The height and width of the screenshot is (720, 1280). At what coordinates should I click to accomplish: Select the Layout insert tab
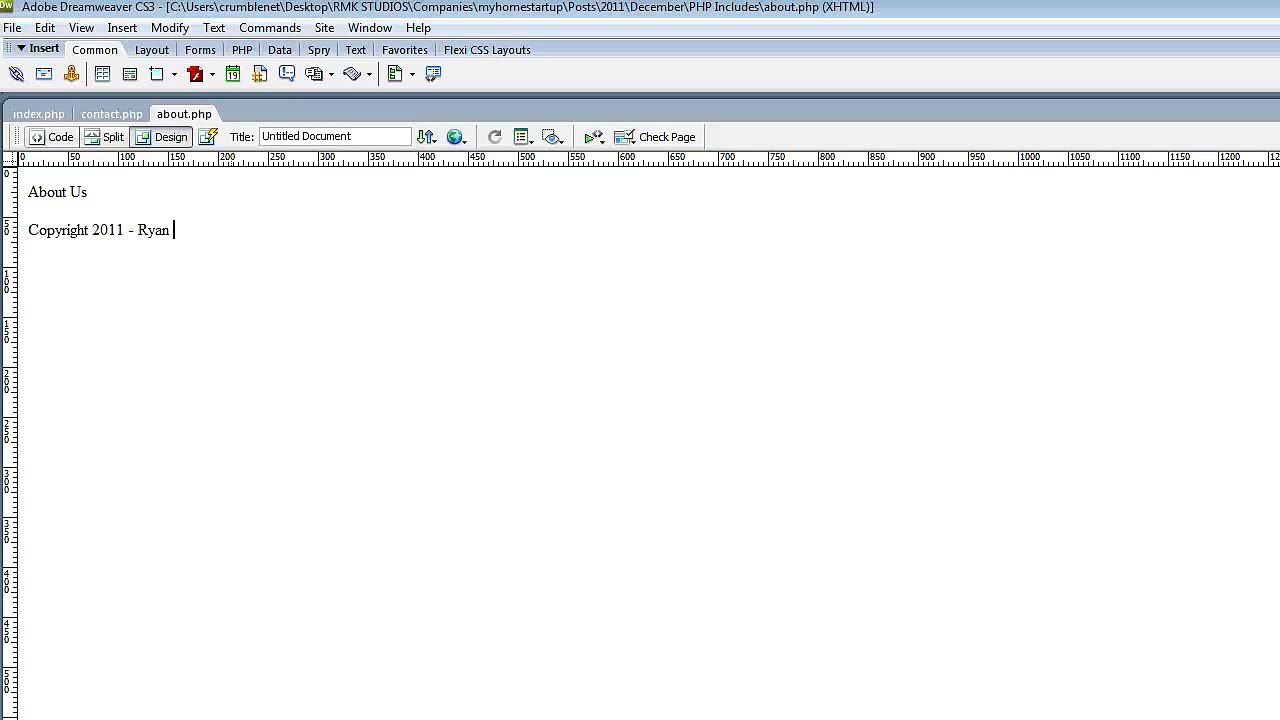coord(152,50)
